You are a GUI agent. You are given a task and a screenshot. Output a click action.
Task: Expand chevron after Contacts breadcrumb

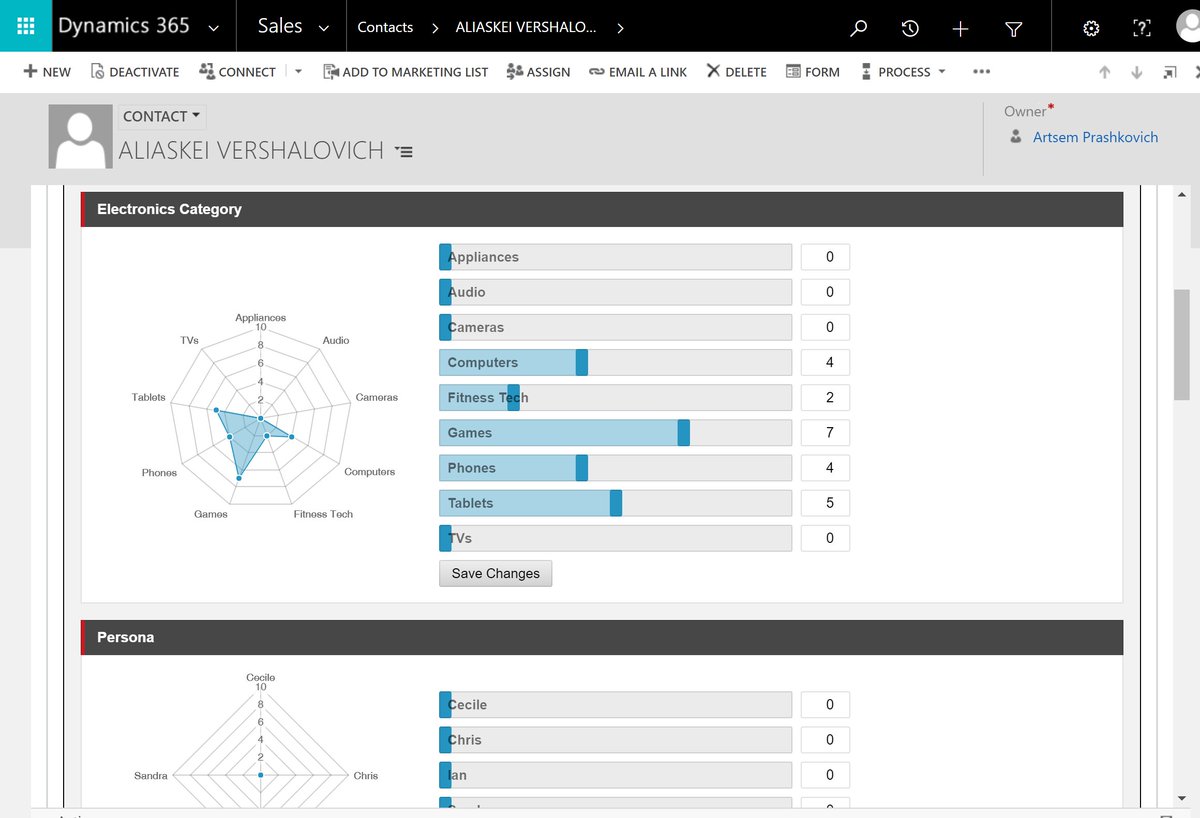[435, 28]
